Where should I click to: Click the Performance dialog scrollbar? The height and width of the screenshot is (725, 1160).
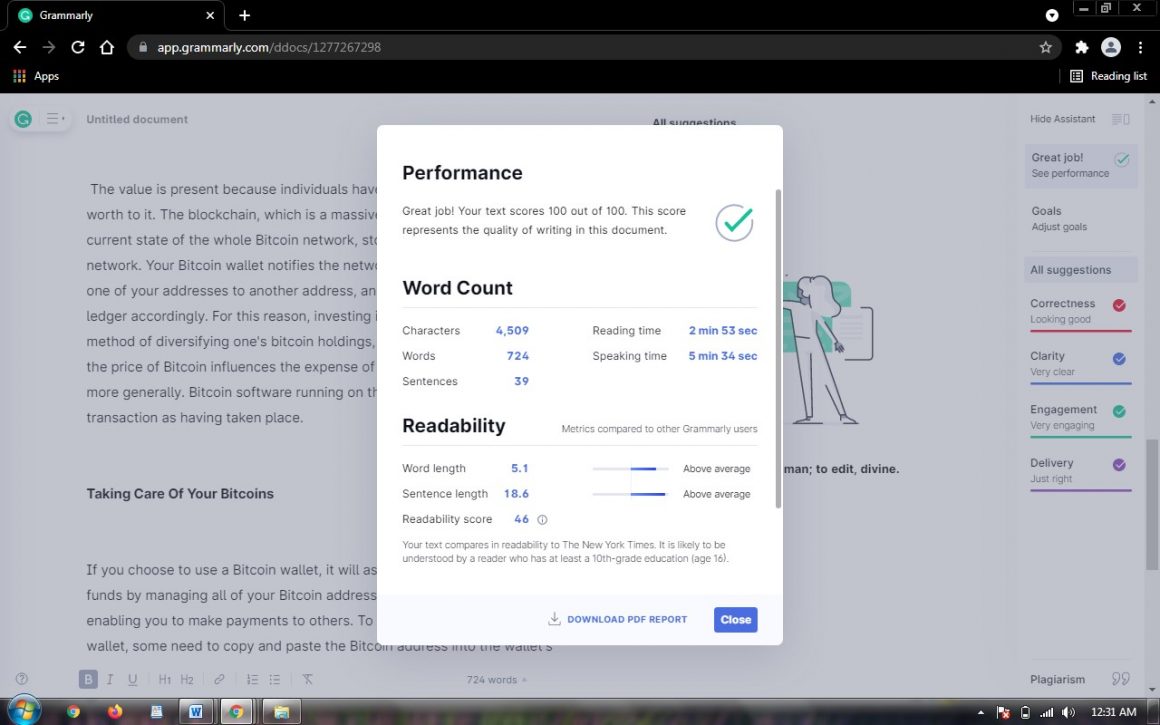pos(778,348)
